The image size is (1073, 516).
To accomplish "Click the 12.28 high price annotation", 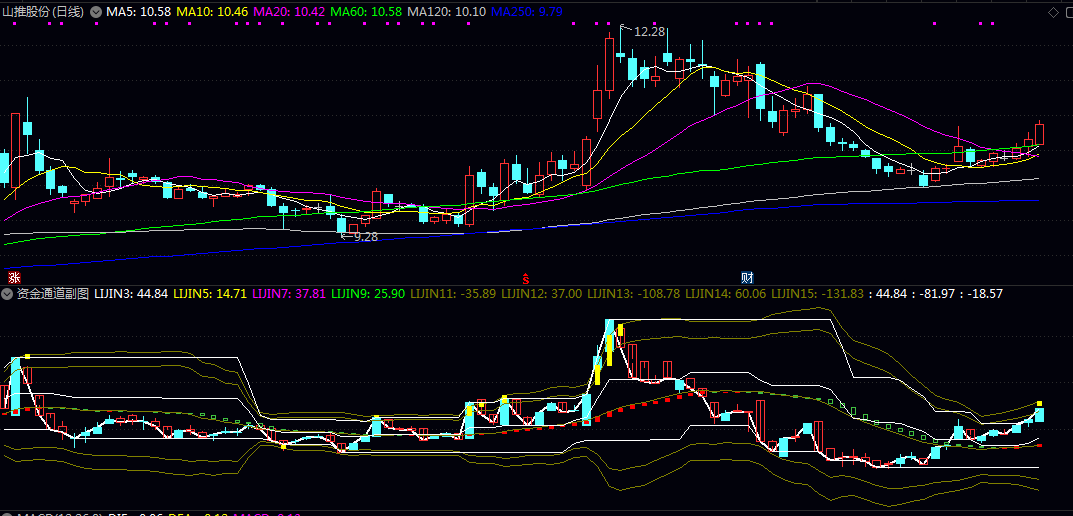I will (649, 32).
